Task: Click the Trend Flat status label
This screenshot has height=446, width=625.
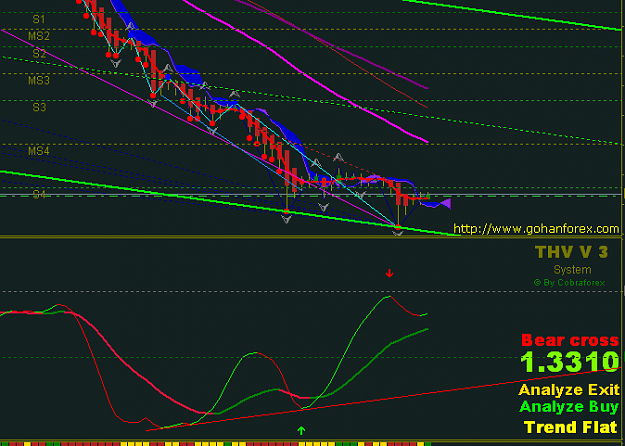Action: 571,427
